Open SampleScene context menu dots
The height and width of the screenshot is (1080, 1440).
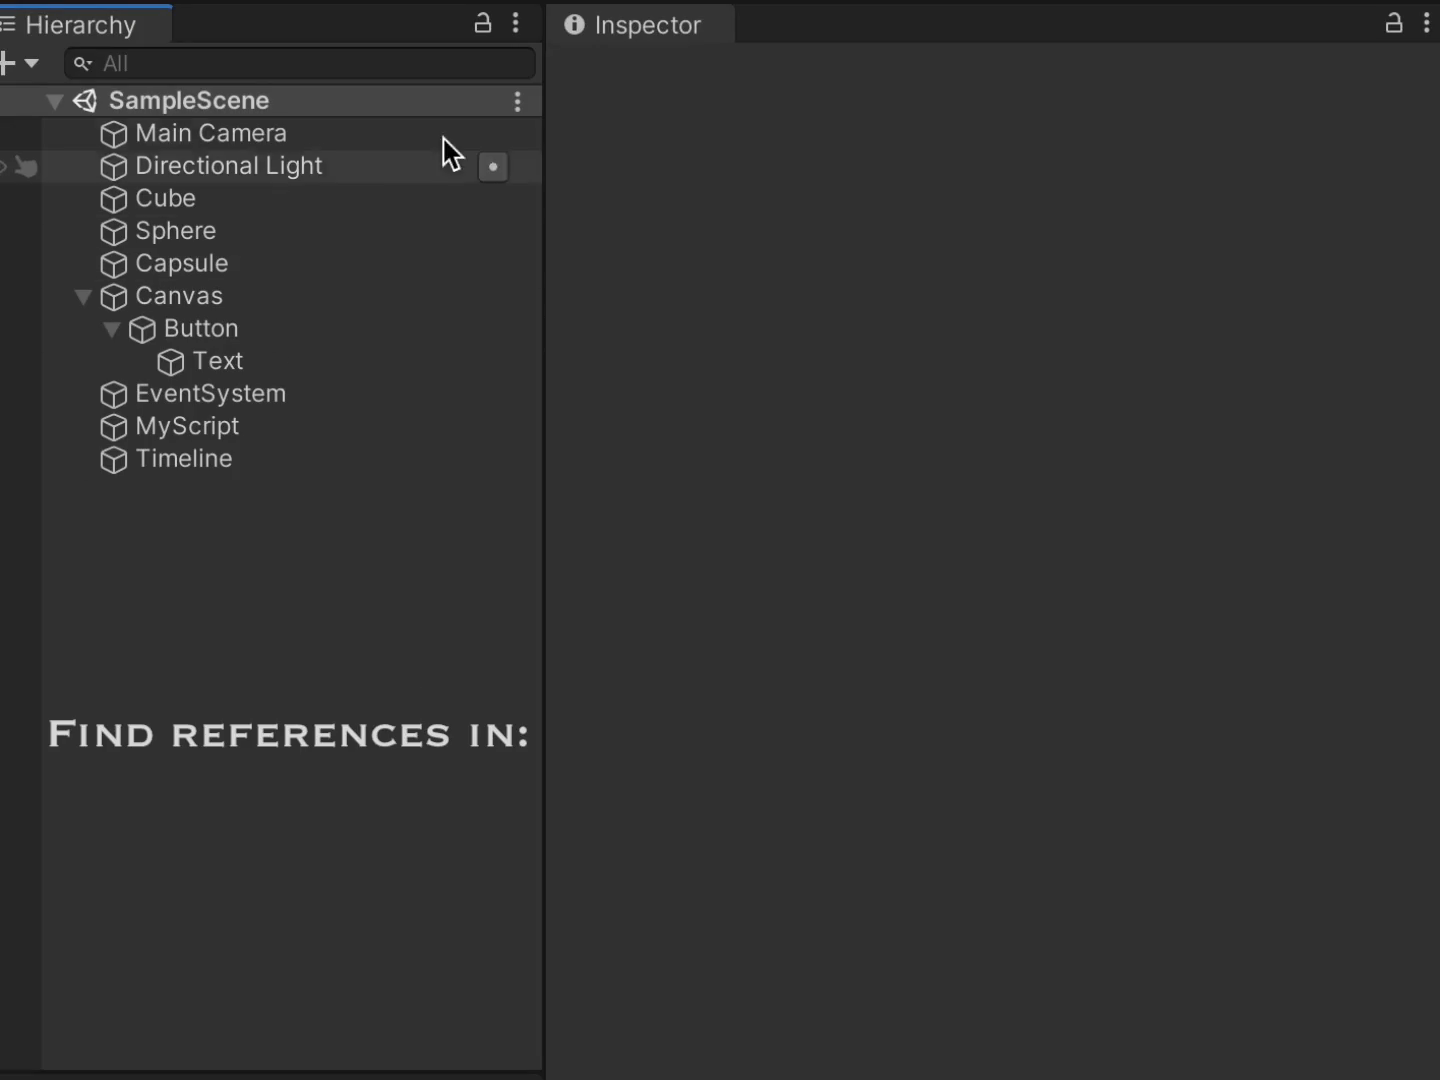517,101
